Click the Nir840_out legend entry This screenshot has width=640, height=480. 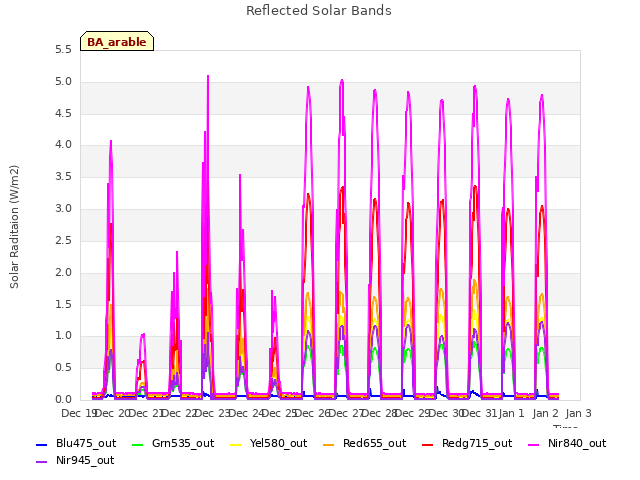(x=567, y=443)
